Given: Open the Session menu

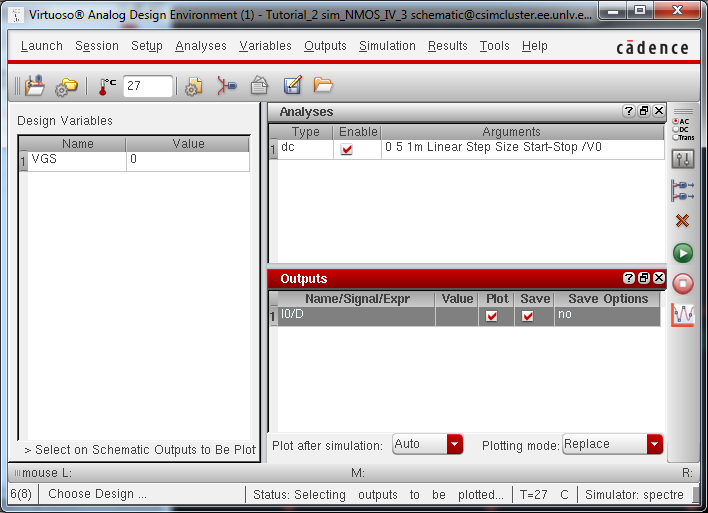Looking at the screenshot, I should (x=97, y=46).
